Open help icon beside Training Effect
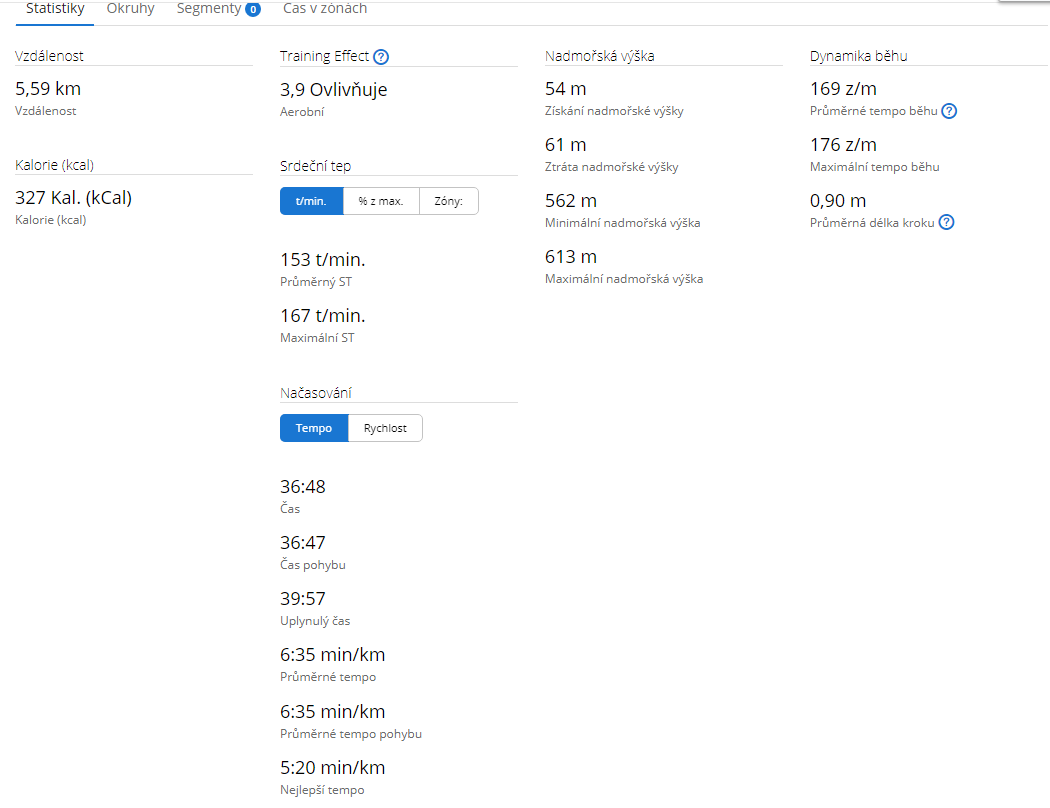 [x=381, y=57]
